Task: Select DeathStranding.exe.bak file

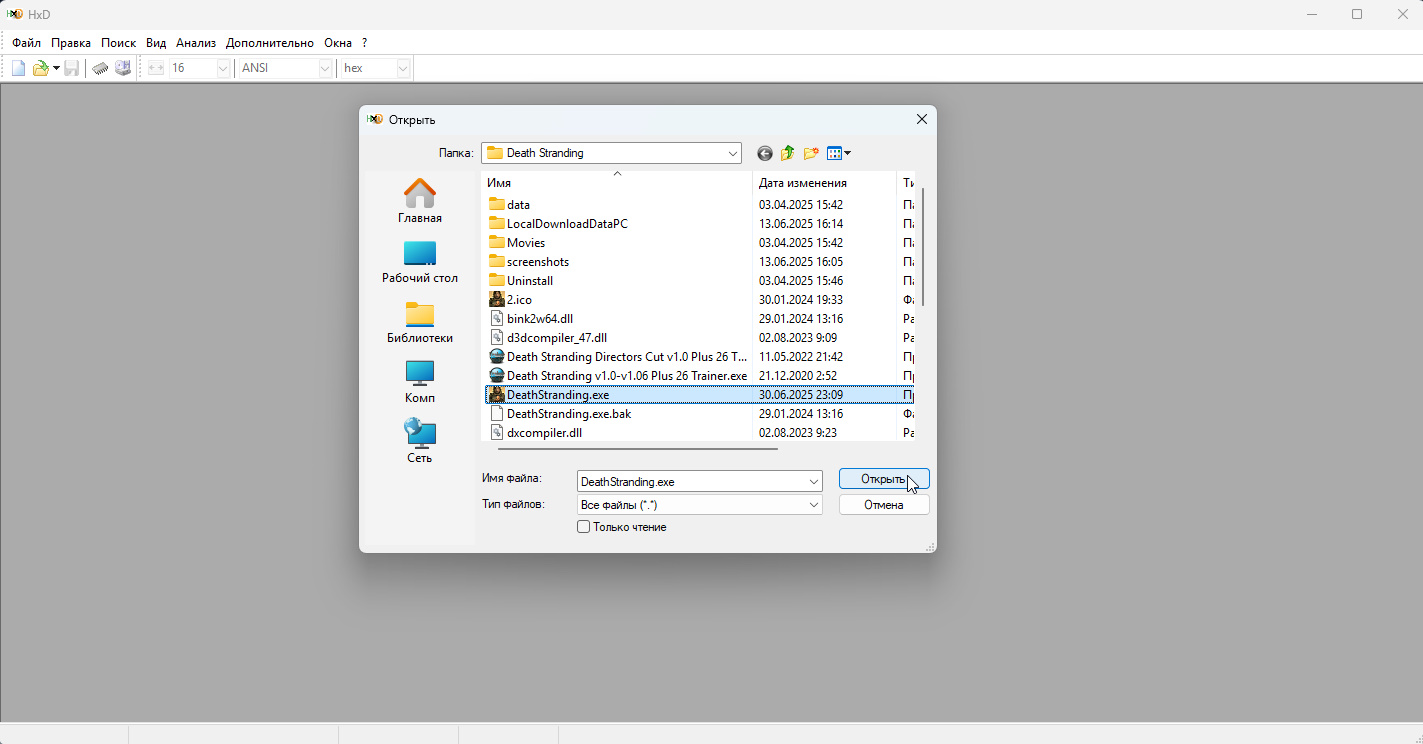Action: click(x=560, y=413)
